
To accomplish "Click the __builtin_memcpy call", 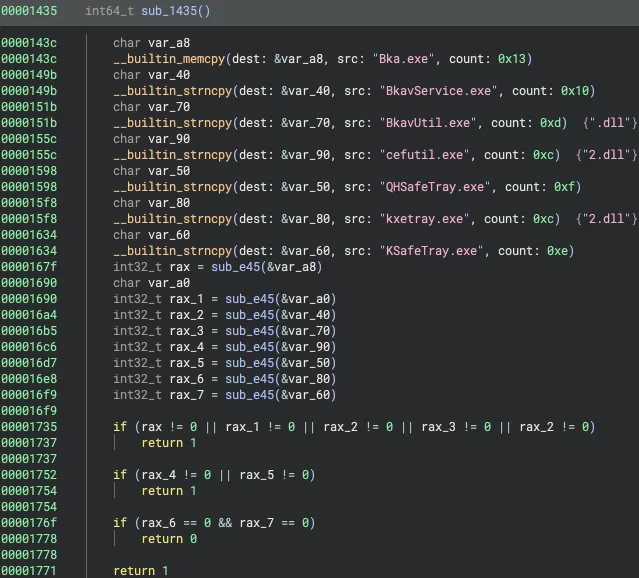I will pos(169,59).
